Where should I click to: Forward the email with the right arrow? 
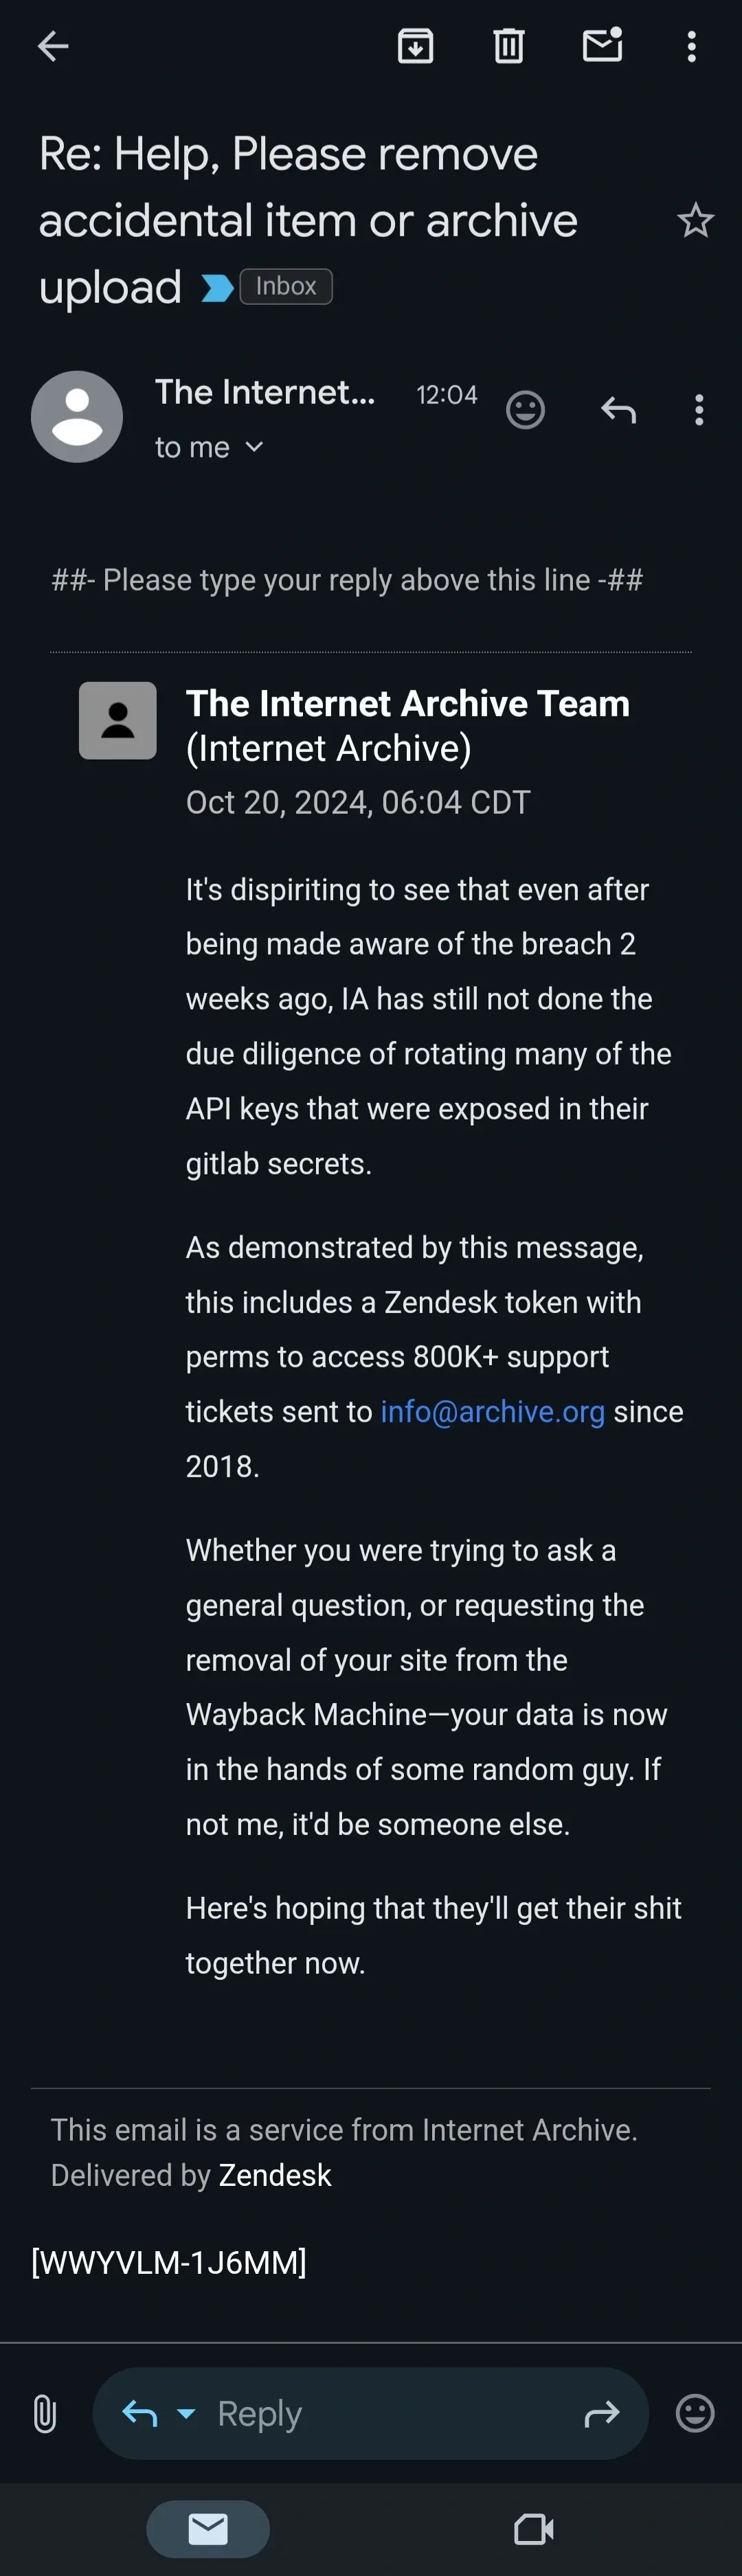point(602,2415)
